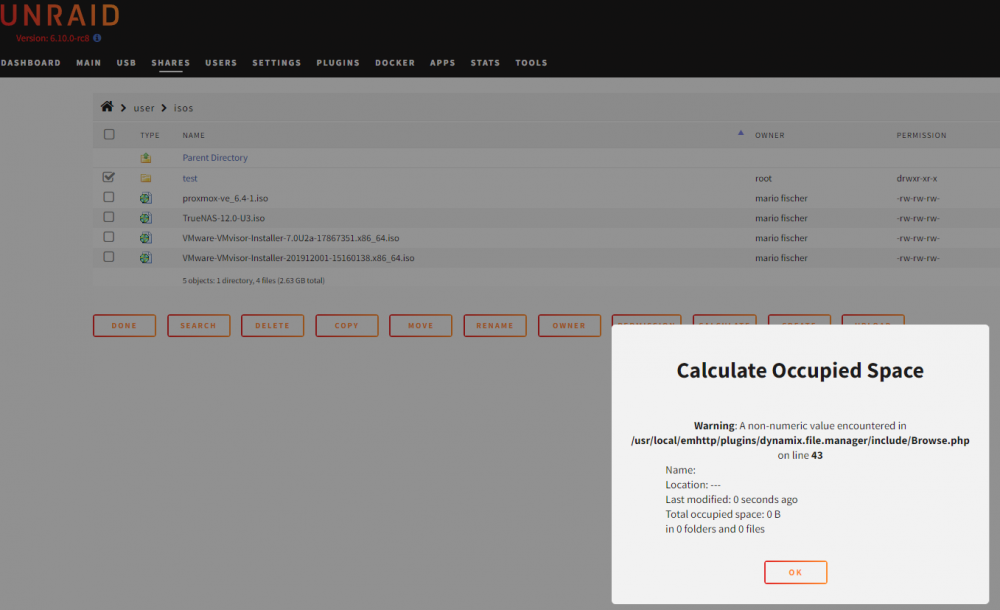
Task: Click the Delete button
Action: coord(272,325)
